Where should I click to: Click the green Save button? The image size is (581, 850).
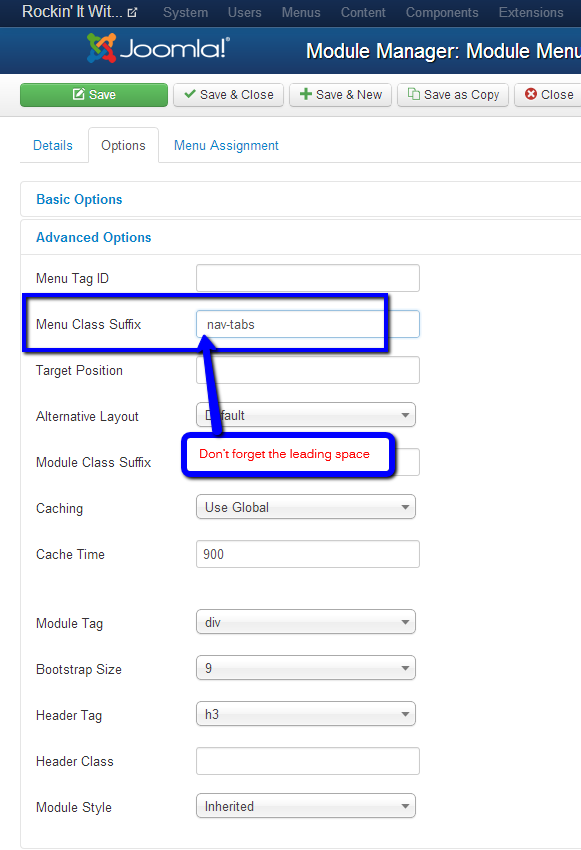pyautogui.click(x=94, y=95)
